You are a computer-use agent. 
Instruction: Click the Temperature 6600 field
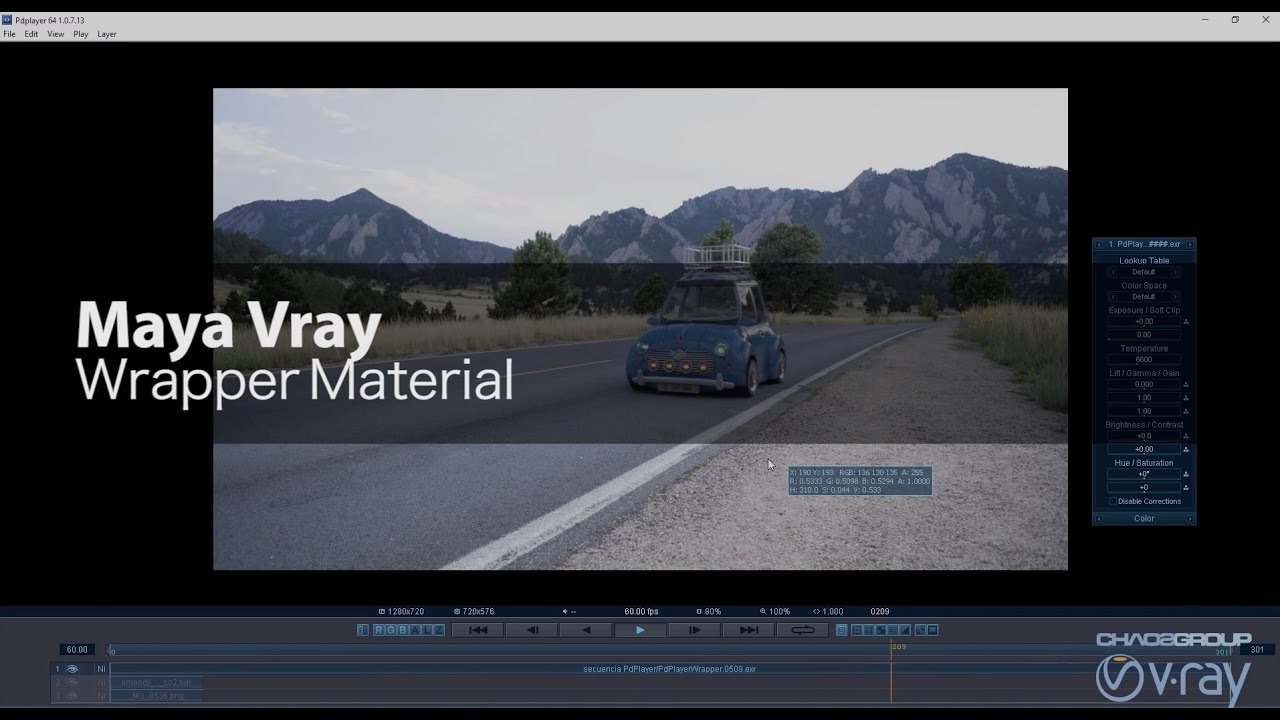(x=1144, y=360)
